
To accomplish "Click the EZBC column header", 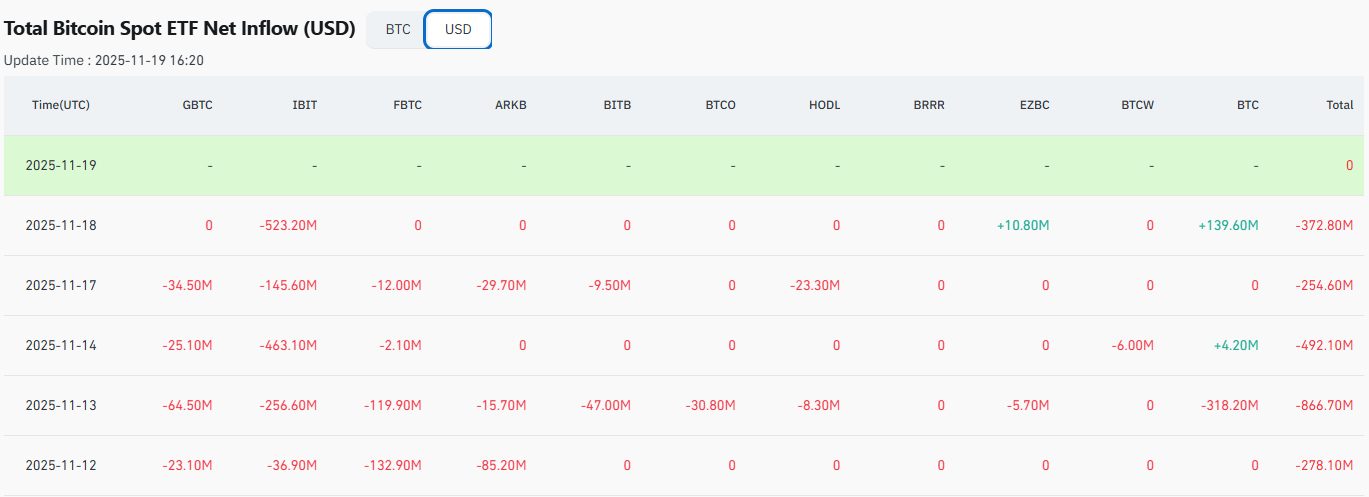I will (1034, 105).
